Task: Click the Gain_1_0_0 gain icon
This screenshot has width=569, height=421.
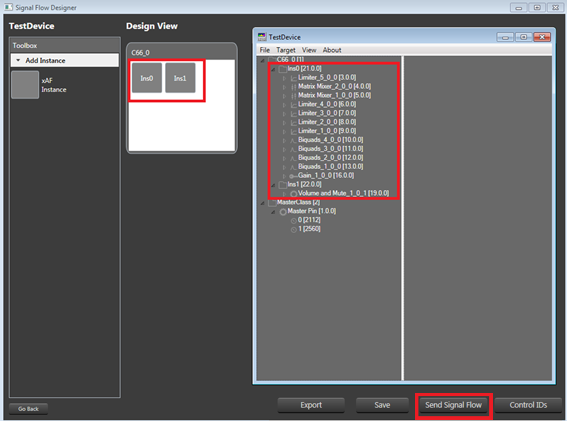Action: point(294,176)
